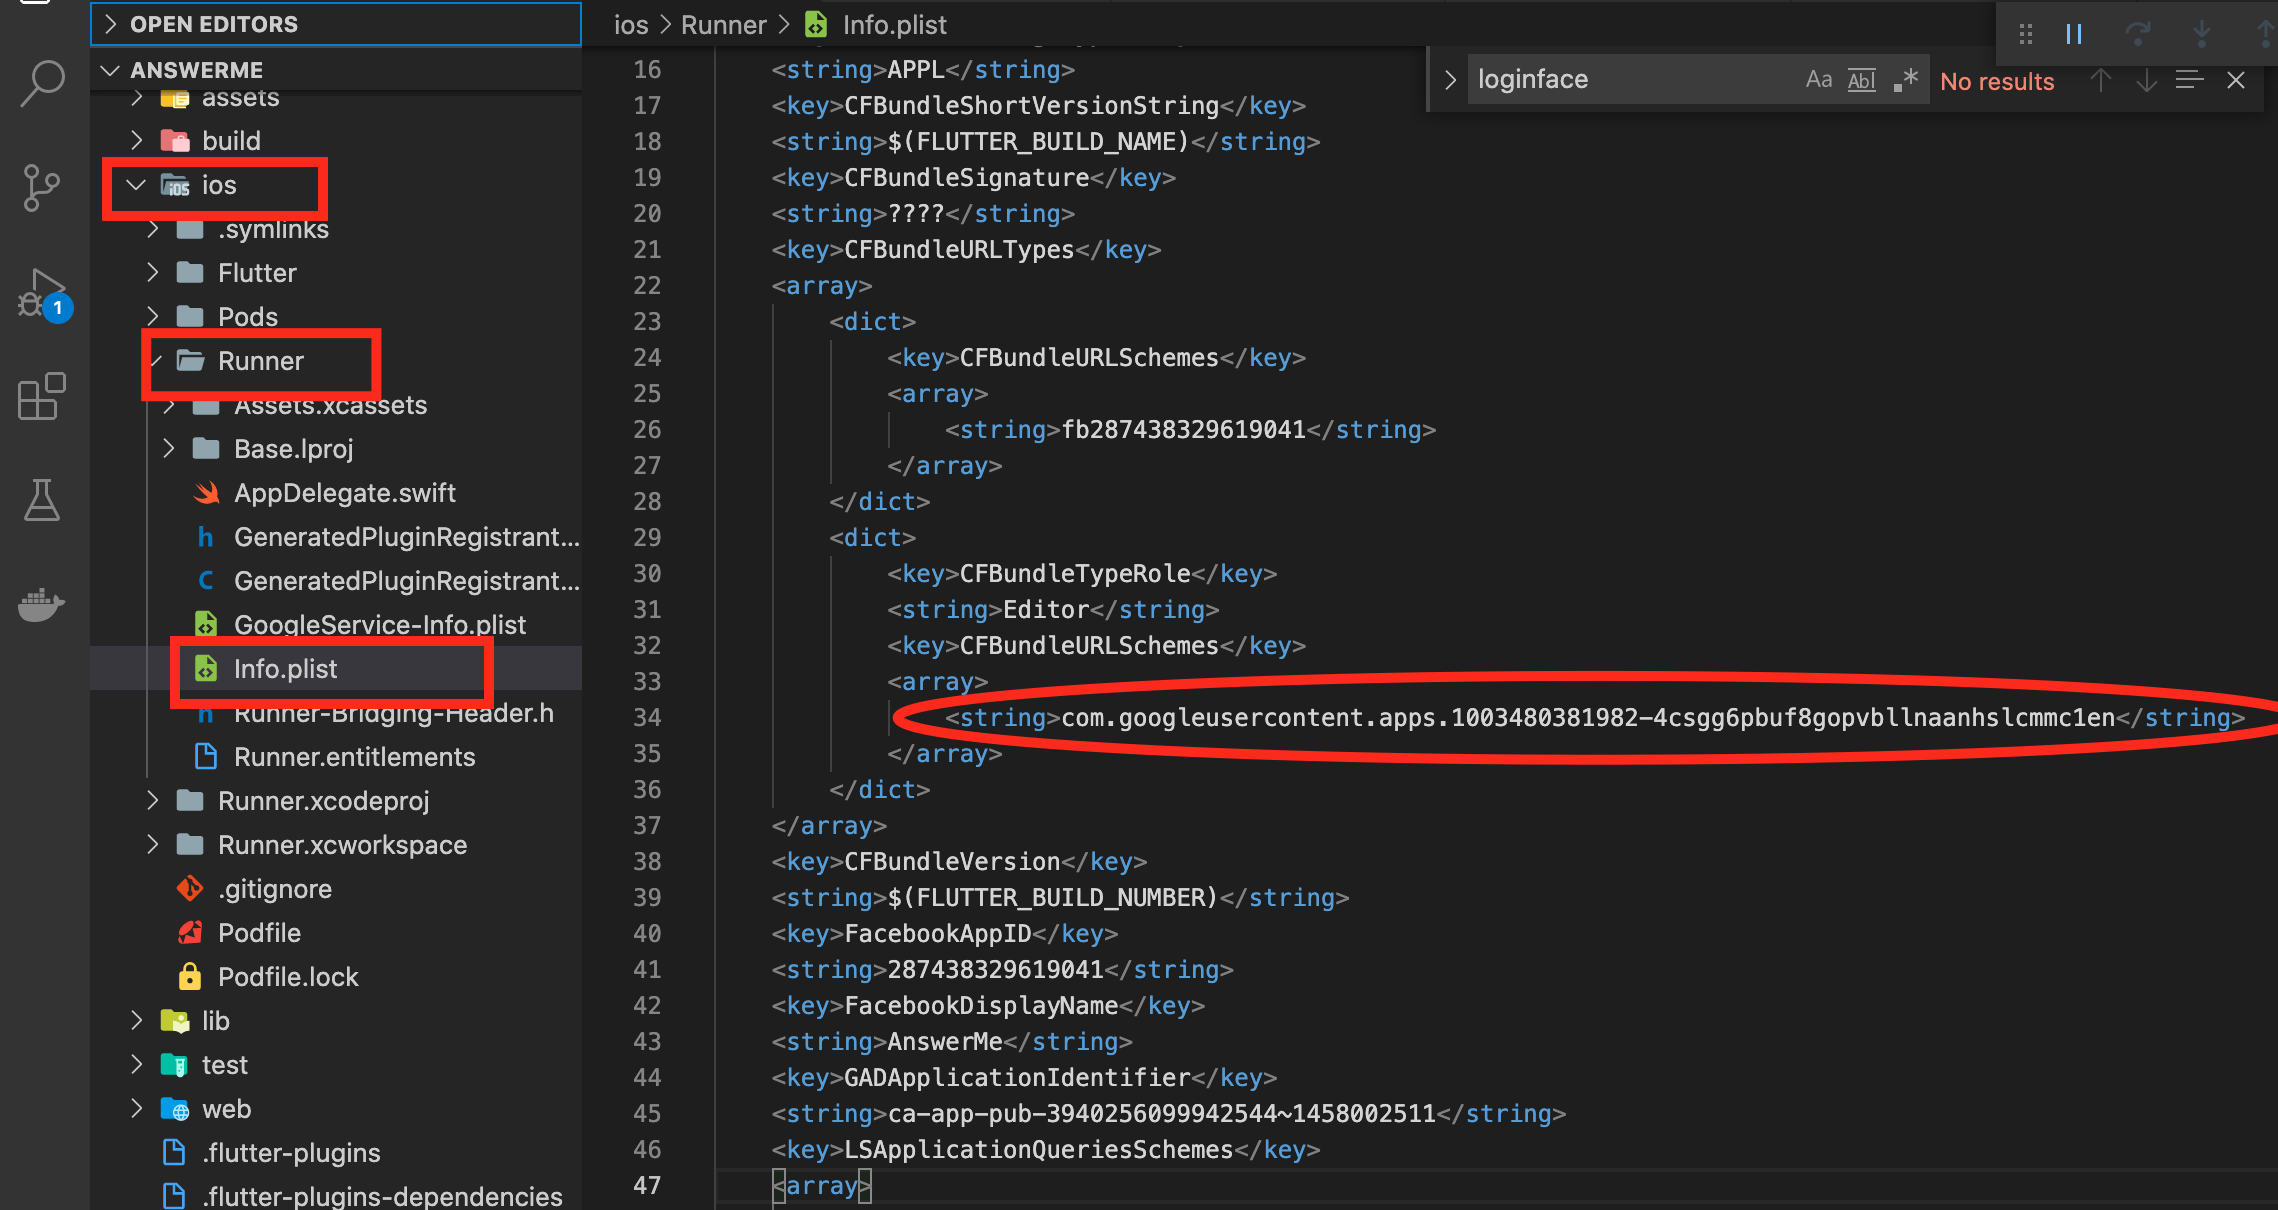Open the Testing flask view
Image resolution: width=2278 pixels, height=1210 pixels.
[x=43, y=500]
